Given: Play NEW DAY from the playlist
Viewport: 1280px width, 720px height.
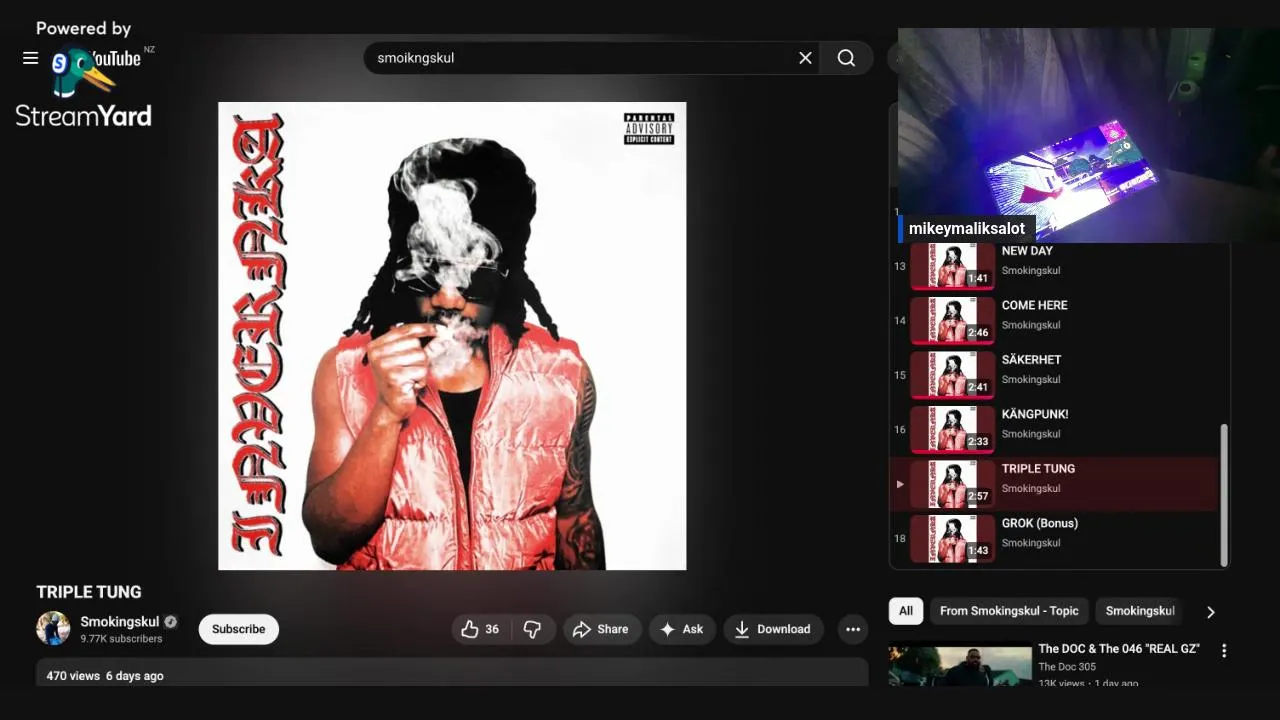Looking at the screenshot, I should 1055,266.
